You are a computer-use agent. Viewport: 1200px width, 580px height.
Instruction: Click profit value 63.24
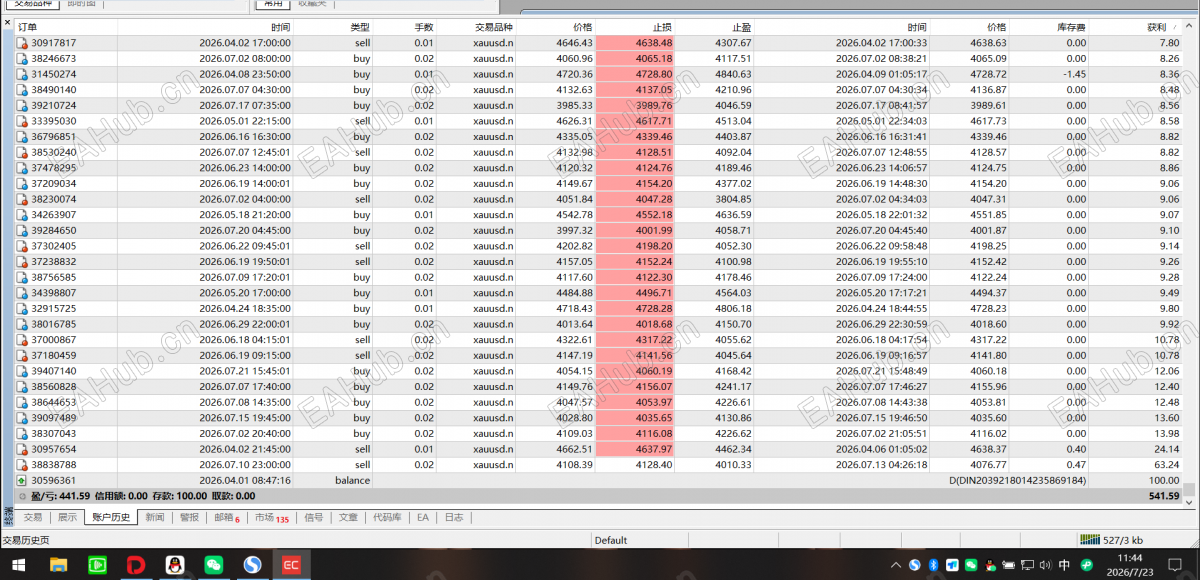(1166, 465)
